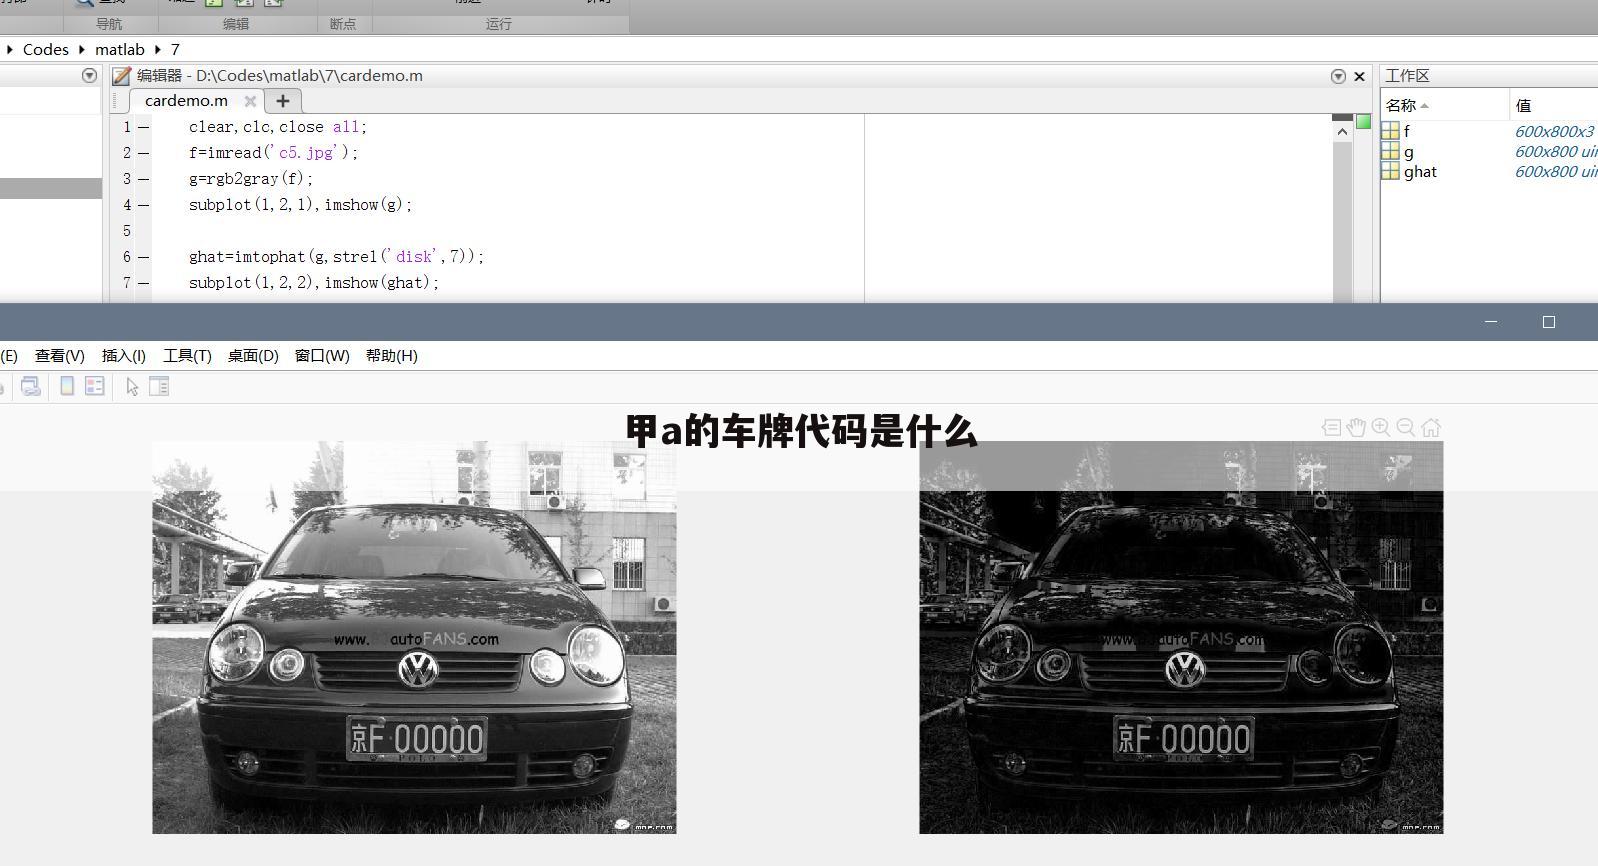Click the top-hat car image in right subplot
This screenshot has width=1598, height=866.
(x=1181, y=637)
